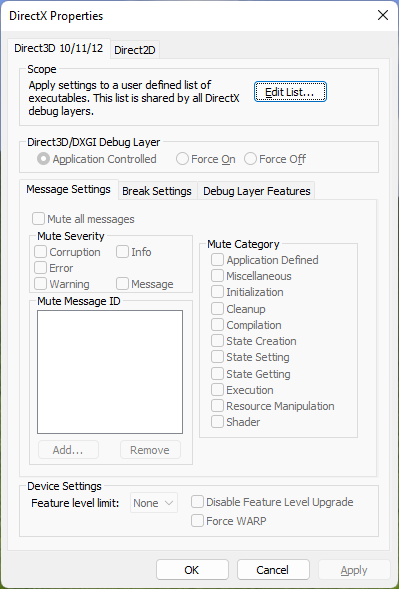Toggle the Initialization category checkbox
The image size is (399, 589).
(x=247, y=292)
